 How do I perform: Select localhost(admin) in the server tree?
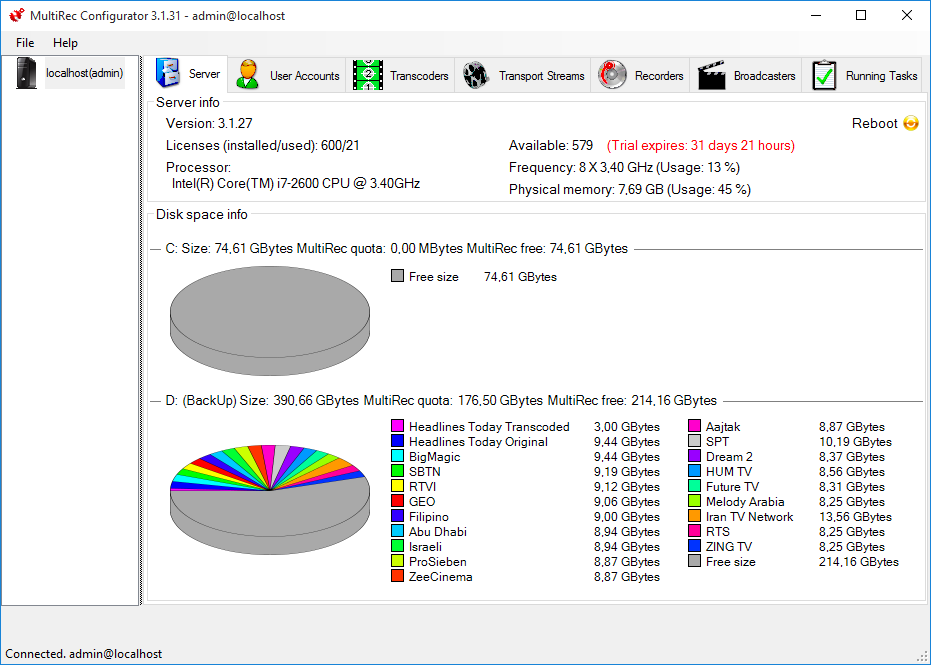pyautogui.click(x=85, y=73)
